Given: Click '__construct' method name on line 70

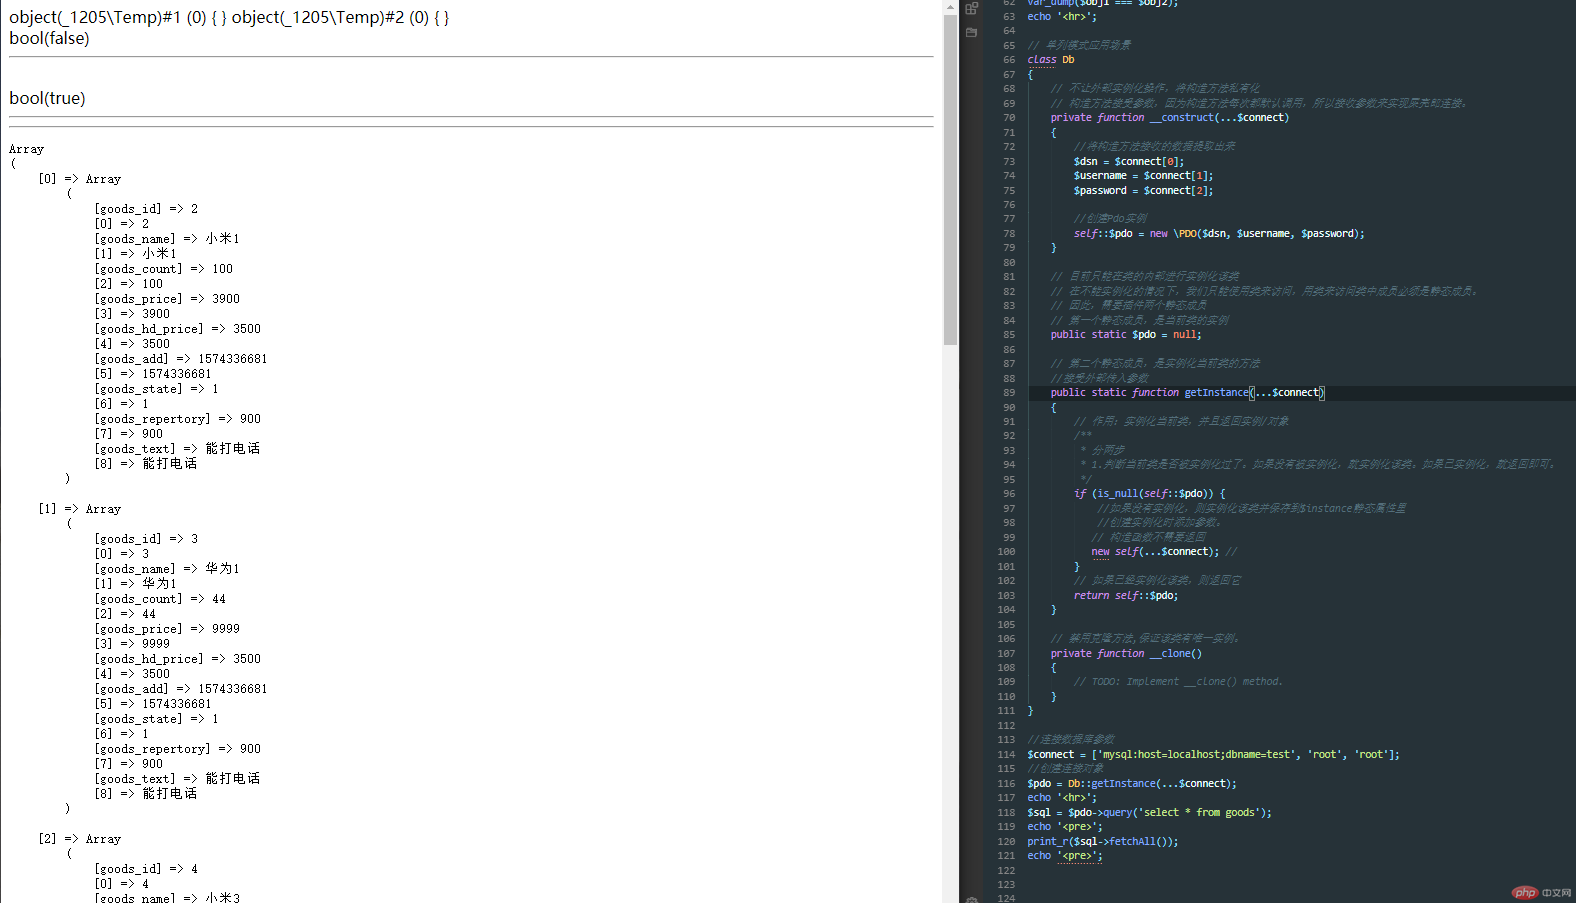Looking at the screenshot, I should [1181, 118].
